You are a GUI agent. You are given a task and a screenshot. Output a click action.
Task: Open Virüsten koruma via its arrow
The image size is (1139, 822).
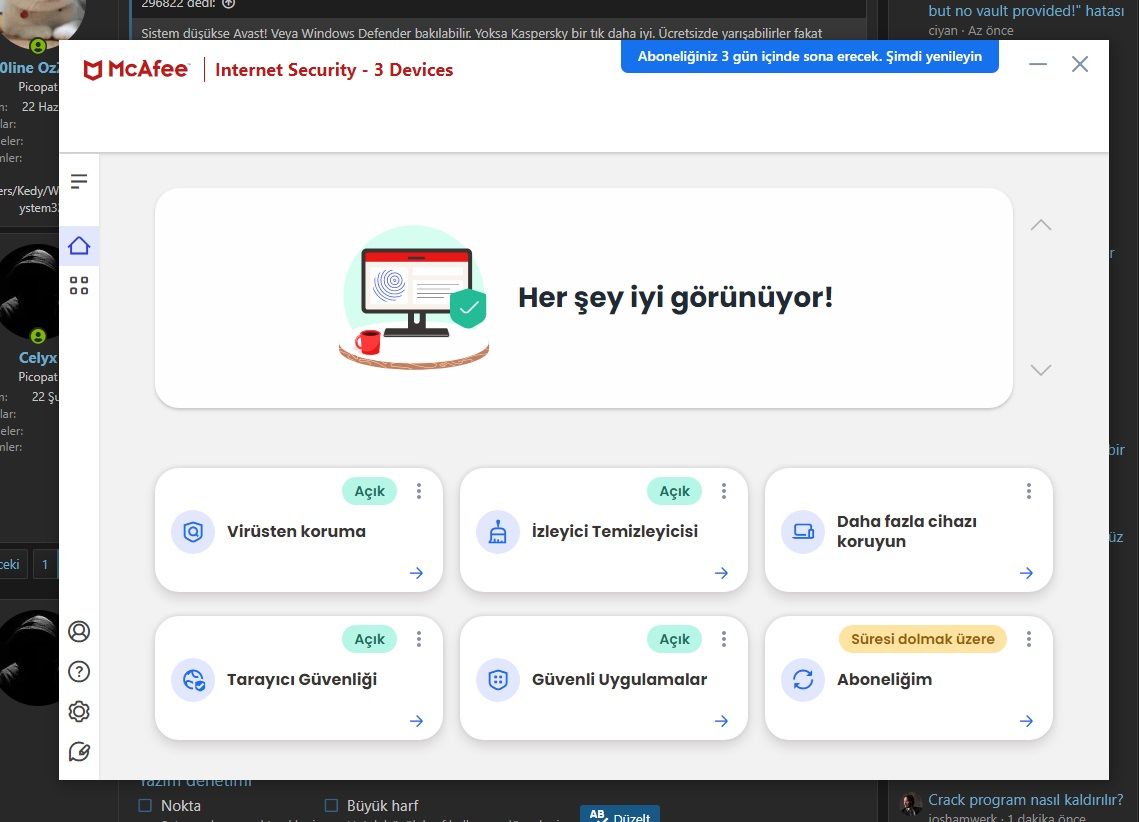(416, 573)
